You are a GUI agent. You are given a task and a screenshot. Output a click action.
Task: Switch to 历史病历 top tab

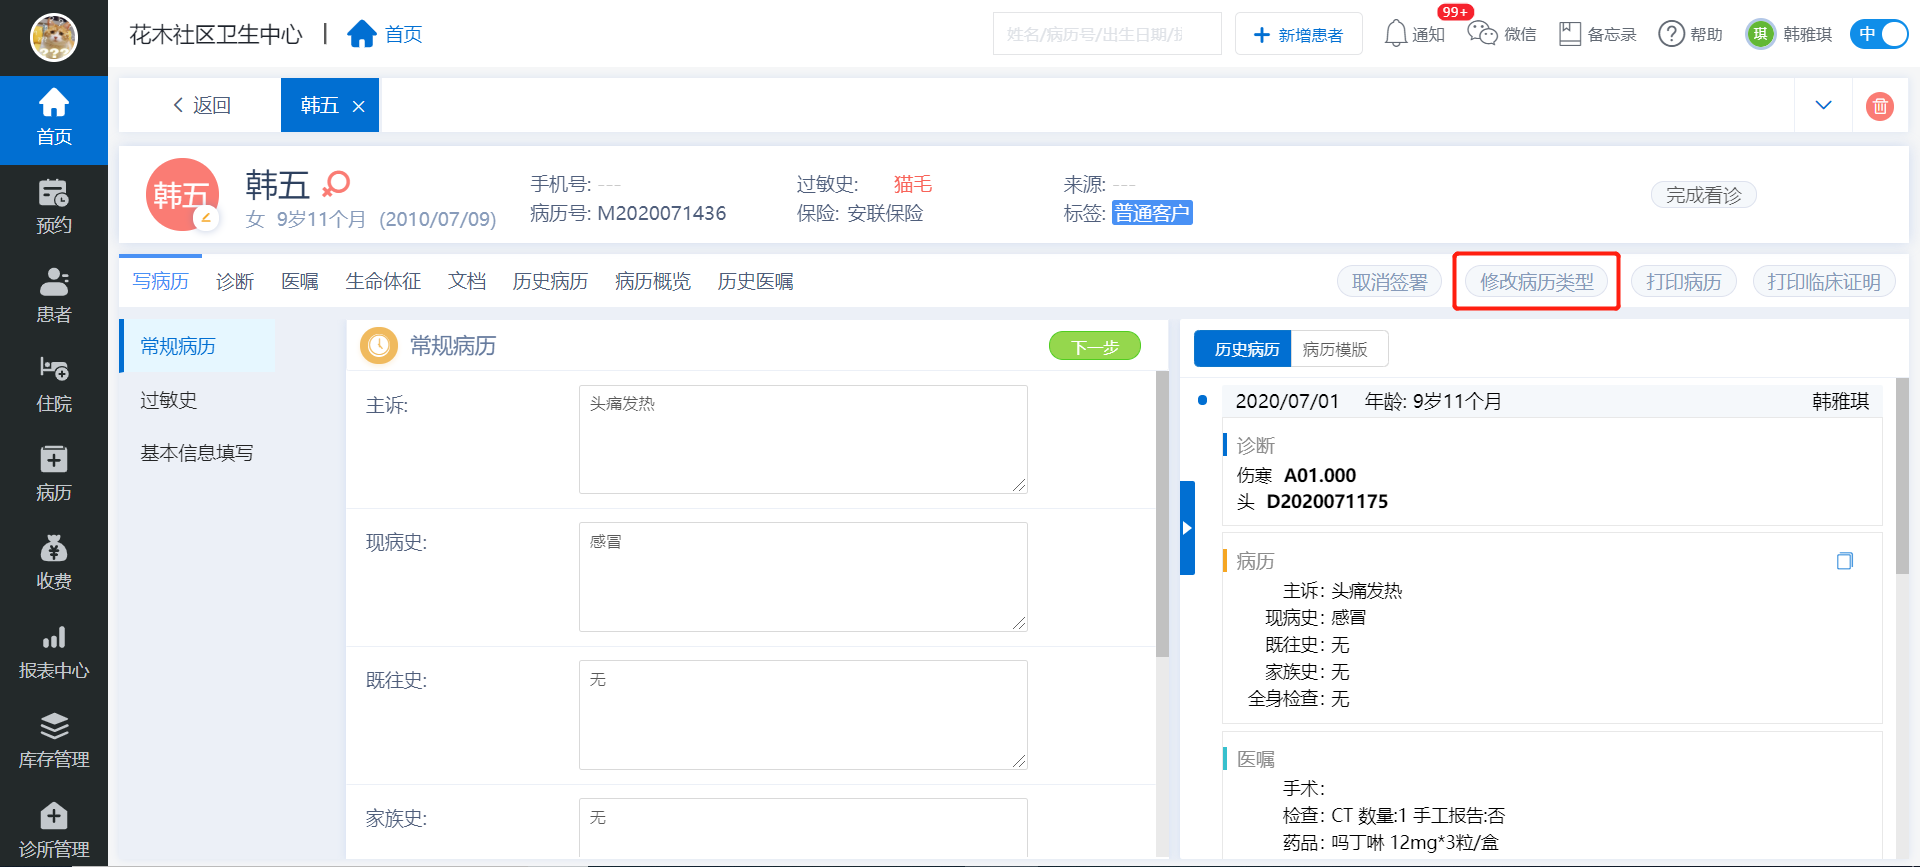[550, 281]
